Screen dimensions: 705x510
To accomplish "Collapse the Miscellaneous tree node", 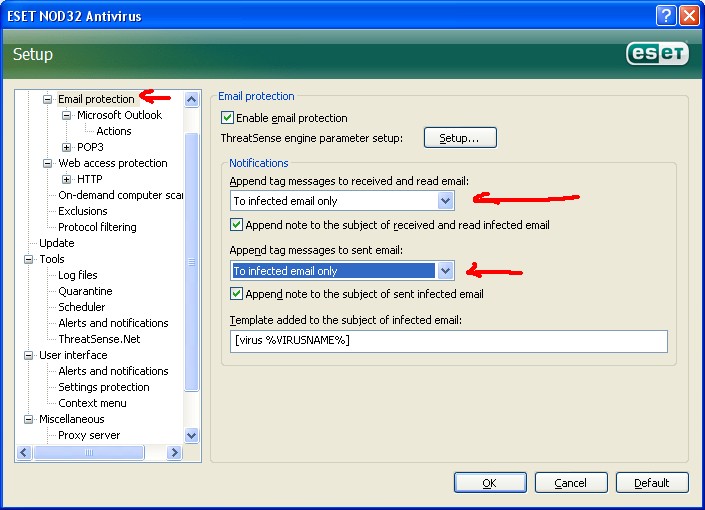I will [28, 419].
